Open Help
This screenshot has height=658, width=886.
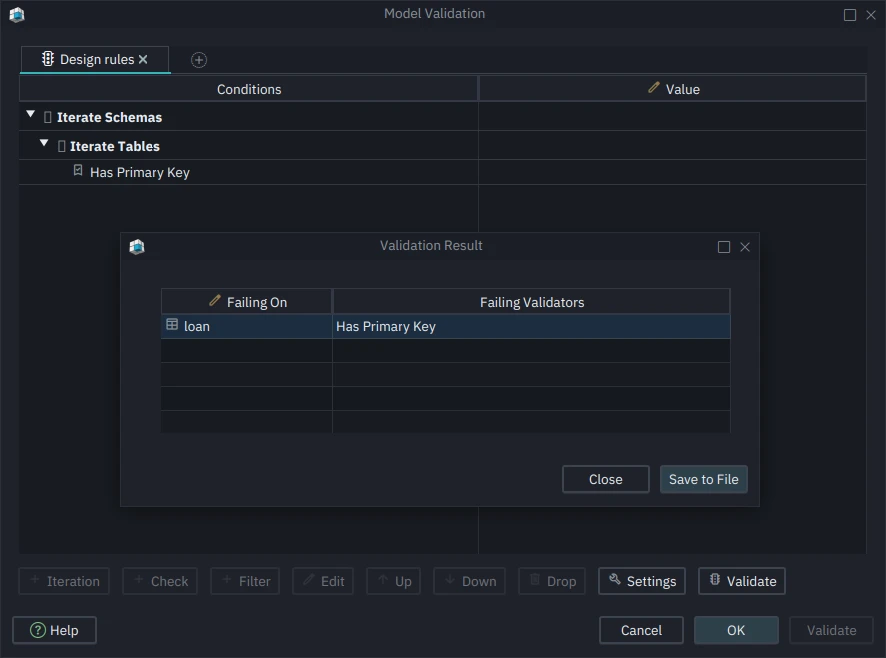[54, 630]
